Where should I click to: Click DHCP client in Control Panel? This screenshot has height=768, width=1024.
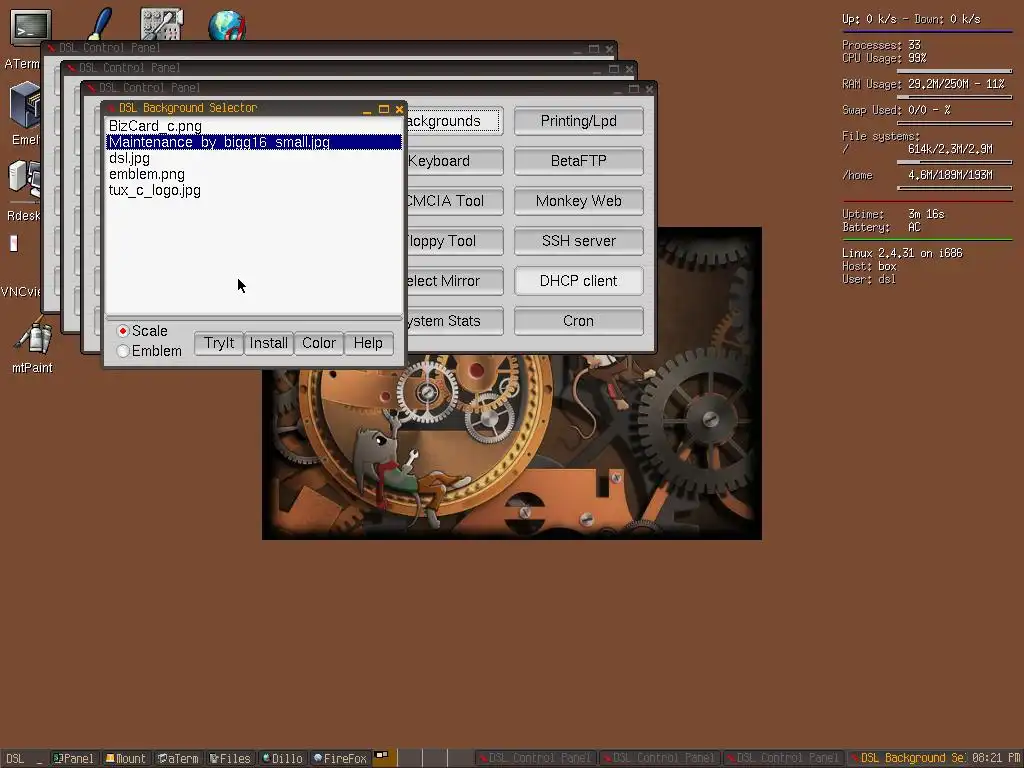click(x=579, y=281)
